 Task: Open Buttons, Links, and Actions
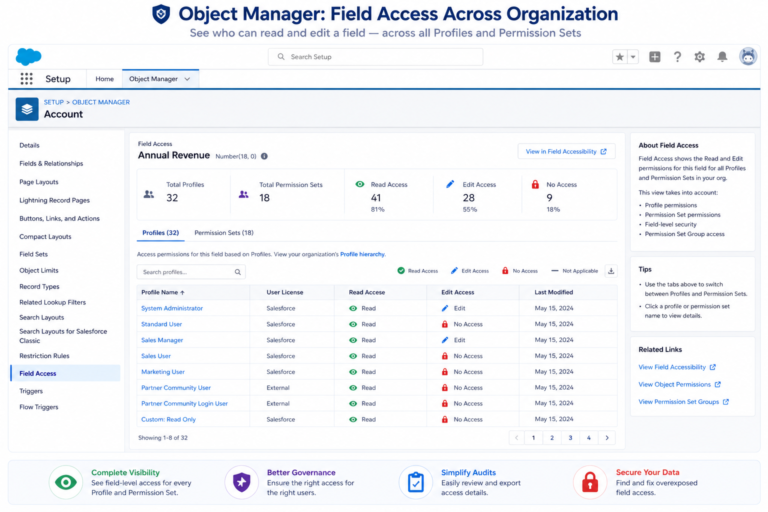pyautogui.click(x=59, y=219)
